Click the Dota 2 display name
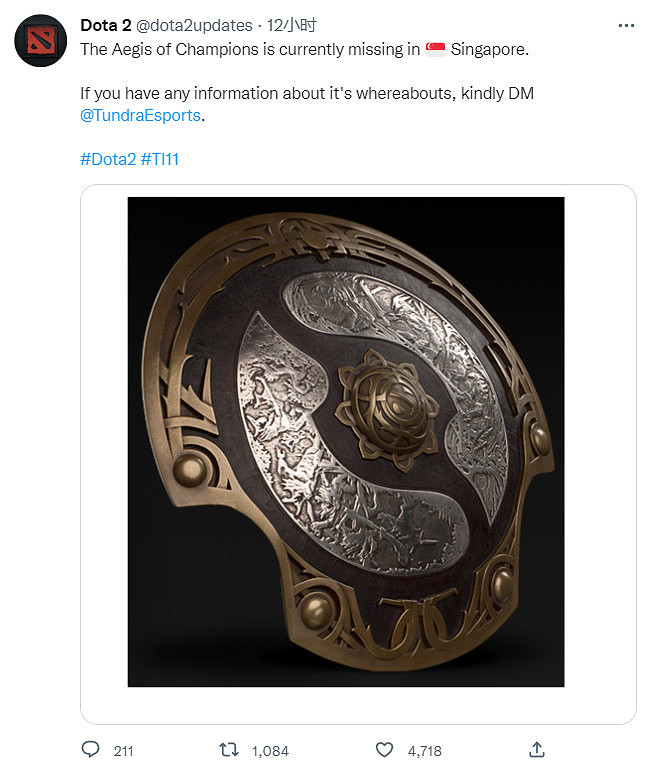Viewport: 654px width, 764px height. coord(105,25)
